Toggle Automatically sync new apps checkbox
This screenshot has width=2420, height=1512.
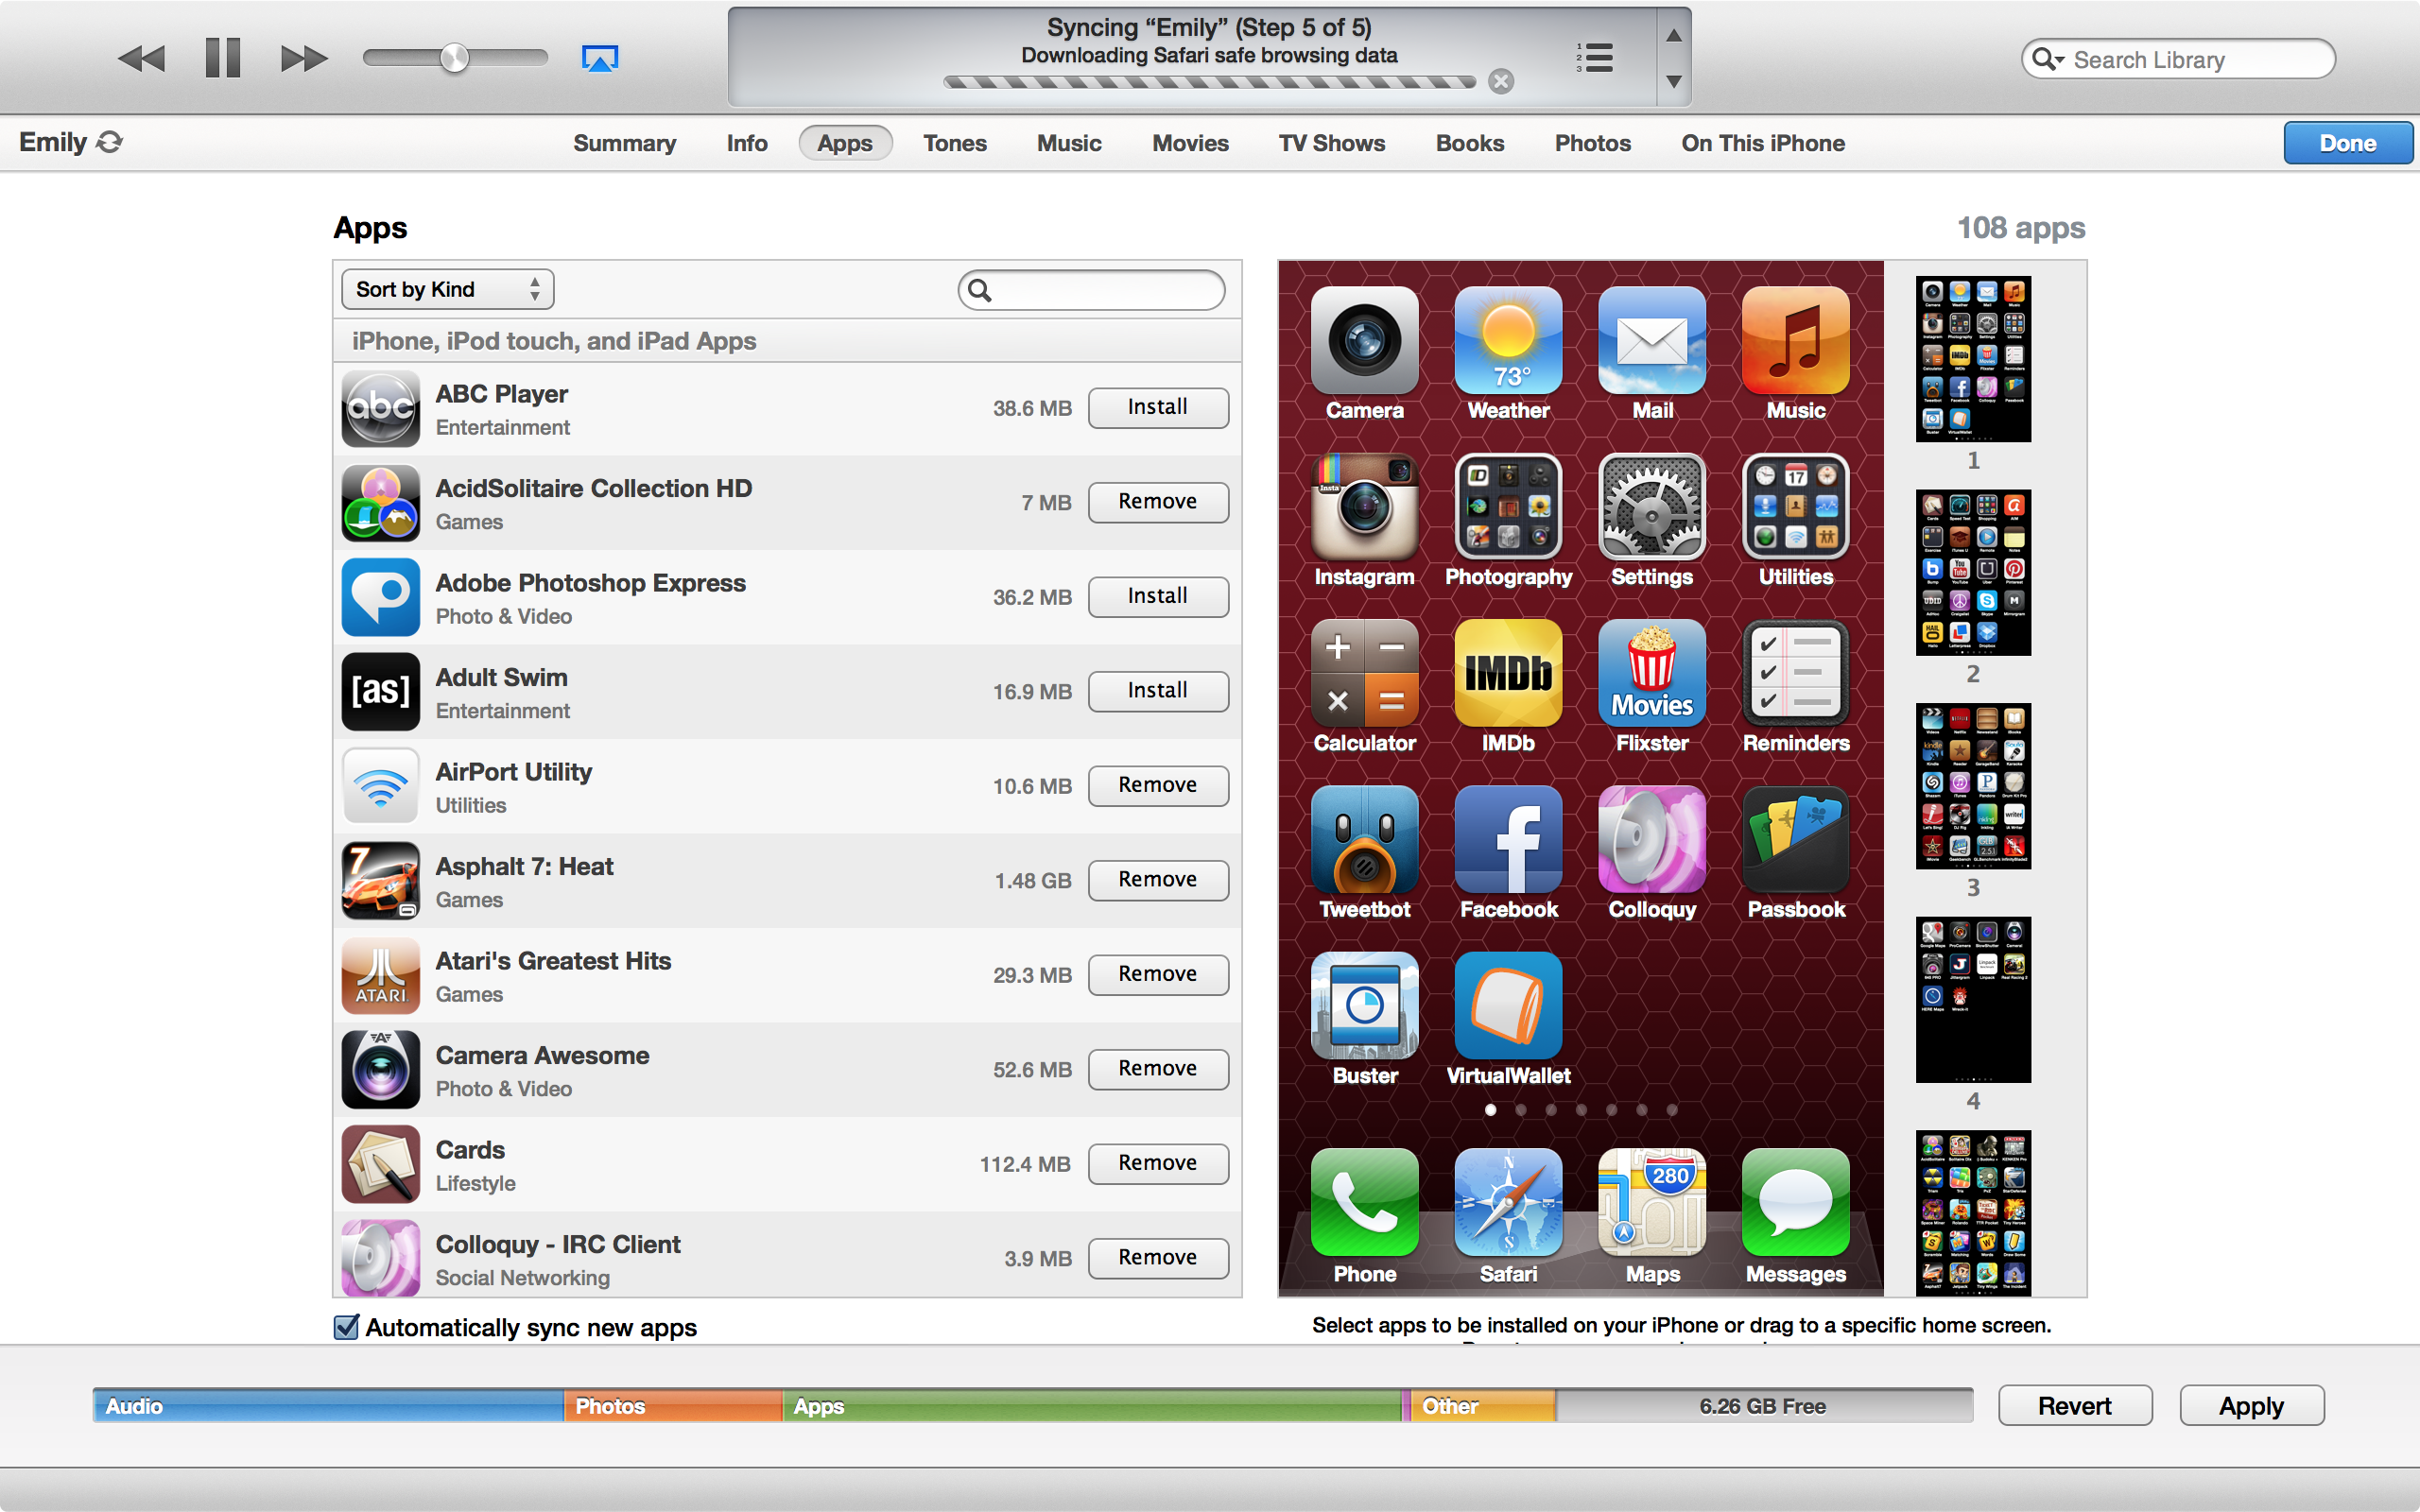point(343,1328)
